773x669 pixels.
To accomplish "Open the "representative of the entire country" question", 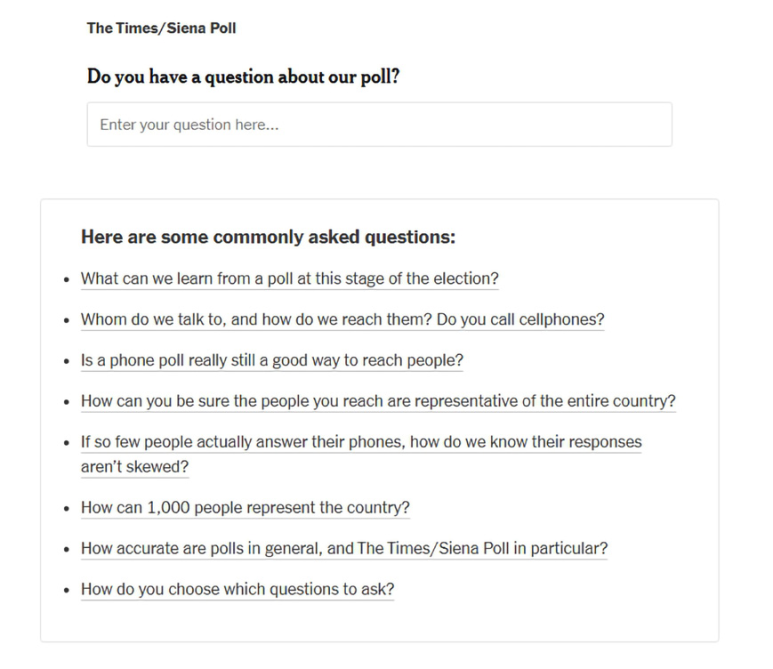I will 378,401.
